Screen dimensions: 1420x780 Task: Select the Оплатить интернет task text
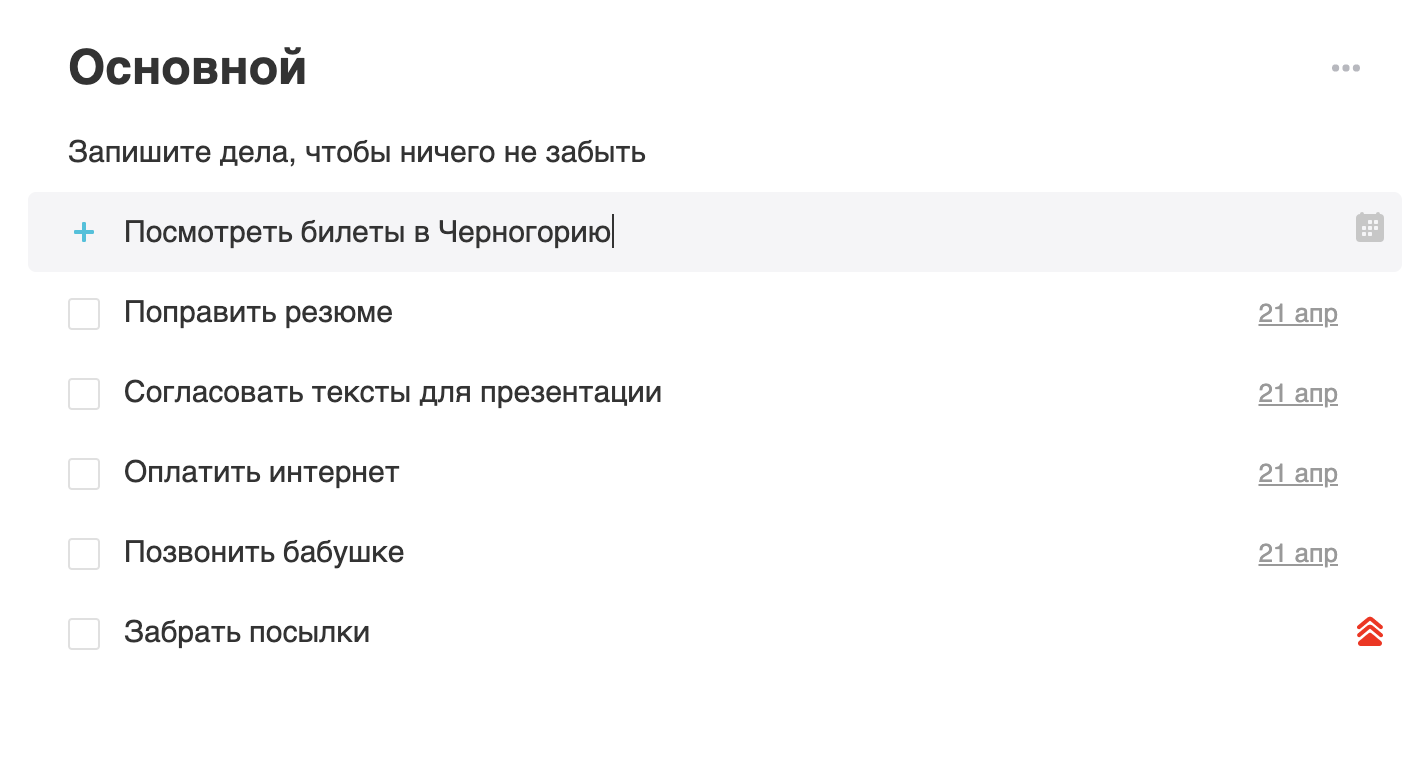[x=262, y=472]
